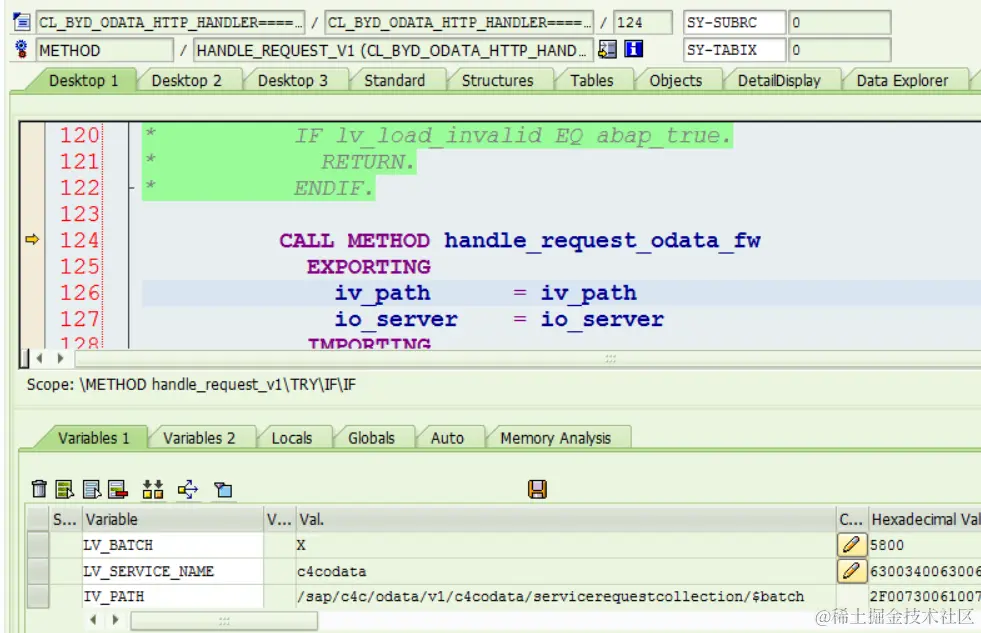The image size is (981, 633).
Task: Click the LV_BATCH variable name cell
Action: 173,545
